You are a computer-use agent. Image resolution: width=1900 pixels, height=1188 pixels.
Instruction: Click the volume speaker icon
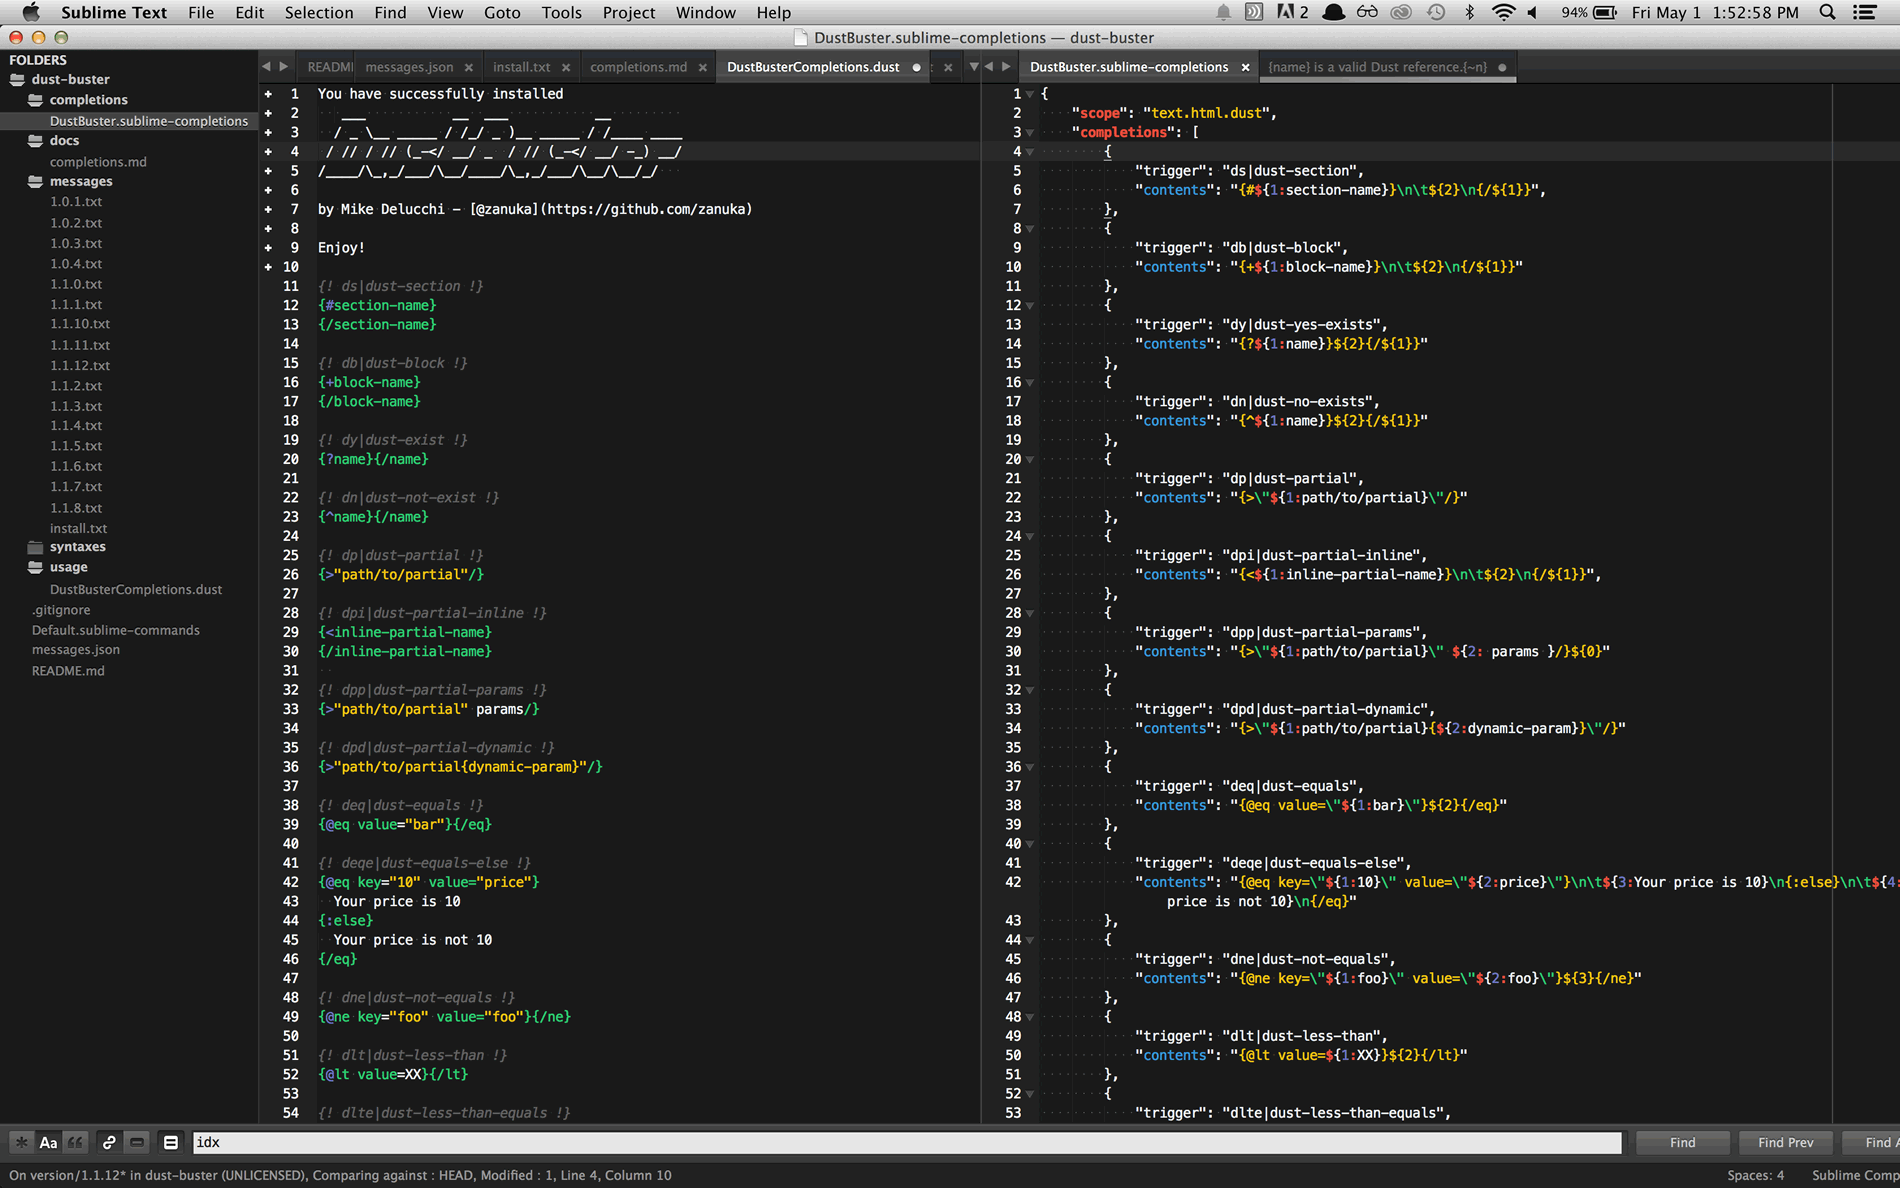[x=1533, y=12]
